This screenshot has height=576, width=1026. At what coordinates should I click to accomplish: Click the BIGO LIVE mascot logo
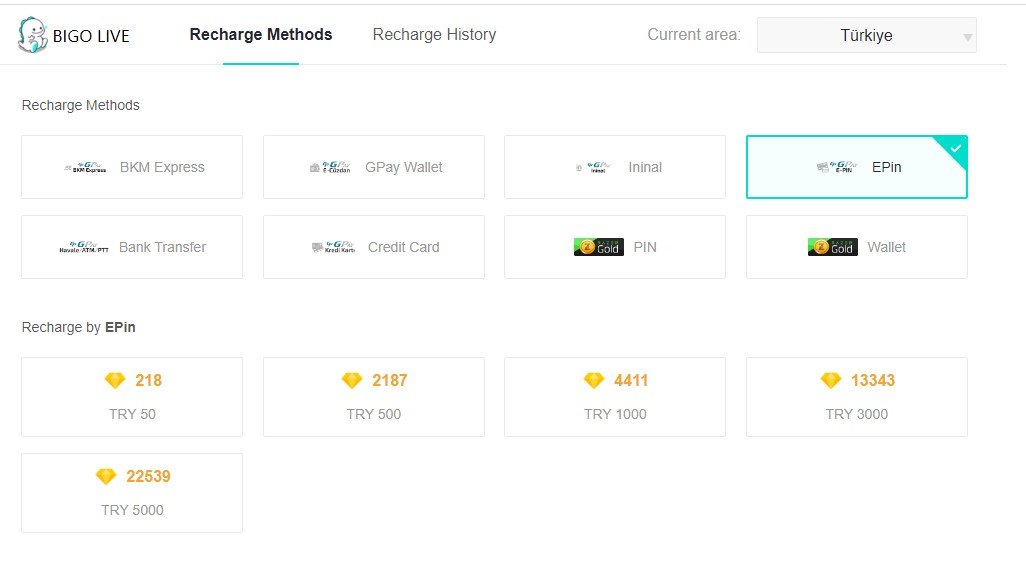tap(33, 35)
